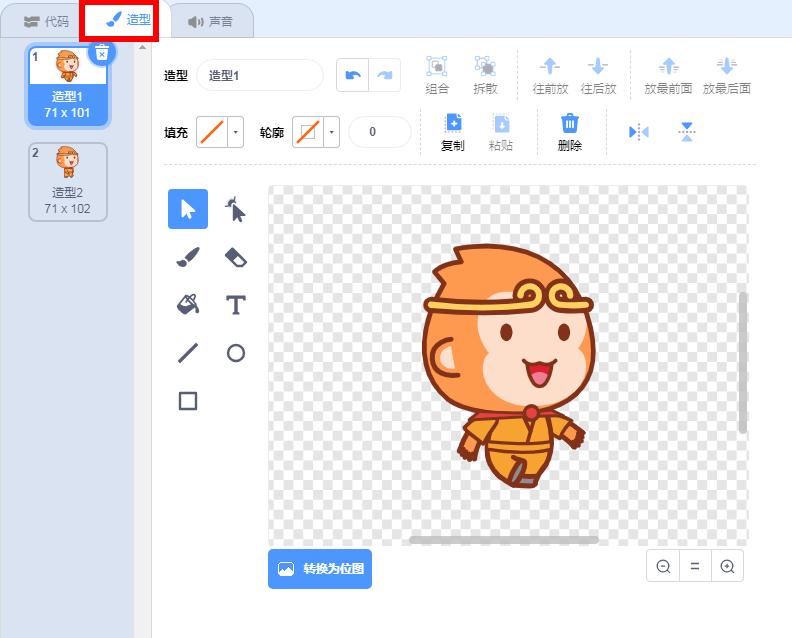792x638 pixels.
Task: Click the outline color swatch
Action: tap(308, 132)
